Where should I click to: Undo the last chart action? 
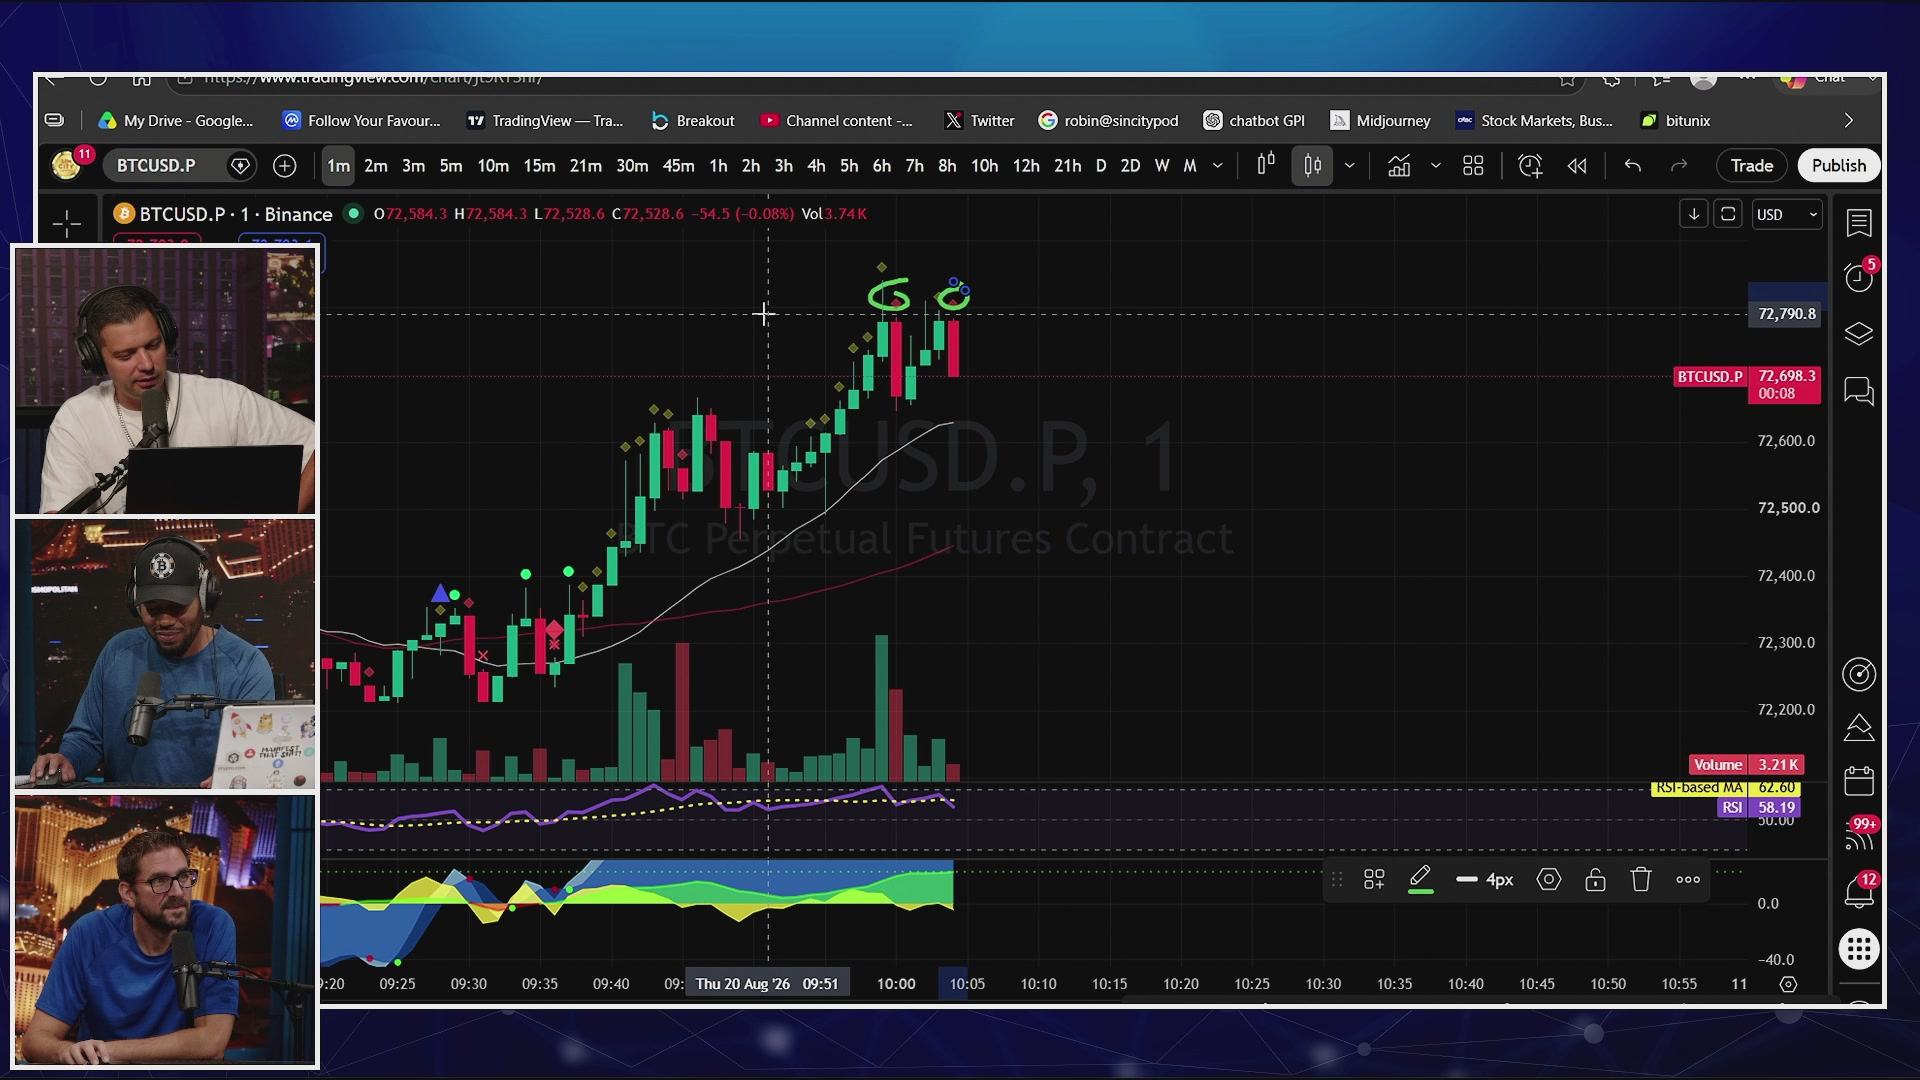point(1633,166)
